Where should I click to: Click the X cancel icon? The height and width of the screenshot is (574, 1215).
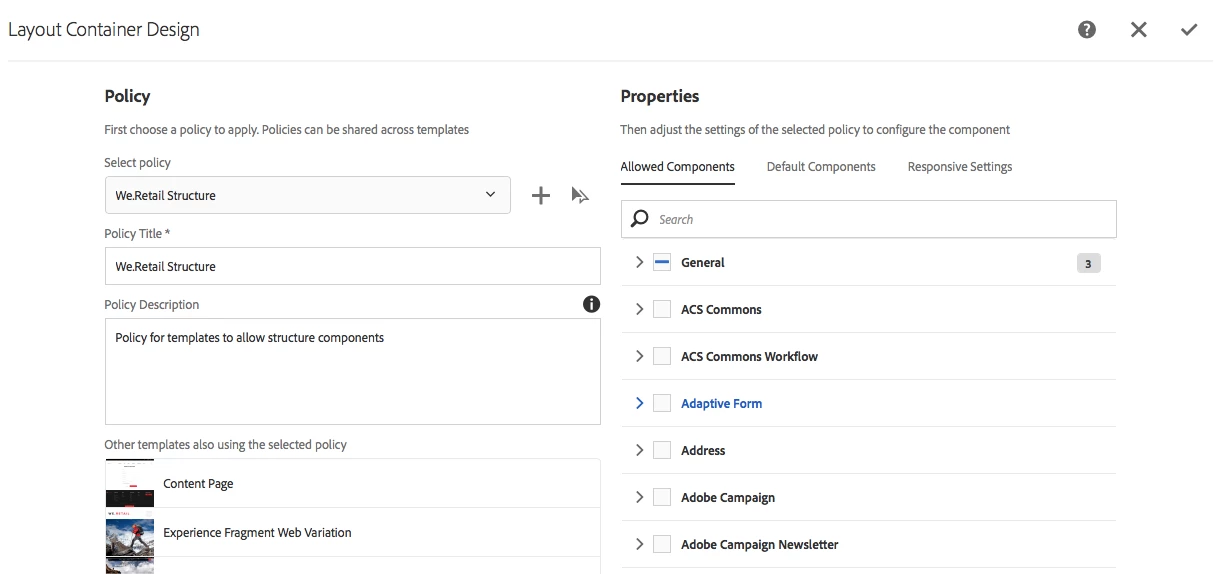click(x=1138, y=30)
